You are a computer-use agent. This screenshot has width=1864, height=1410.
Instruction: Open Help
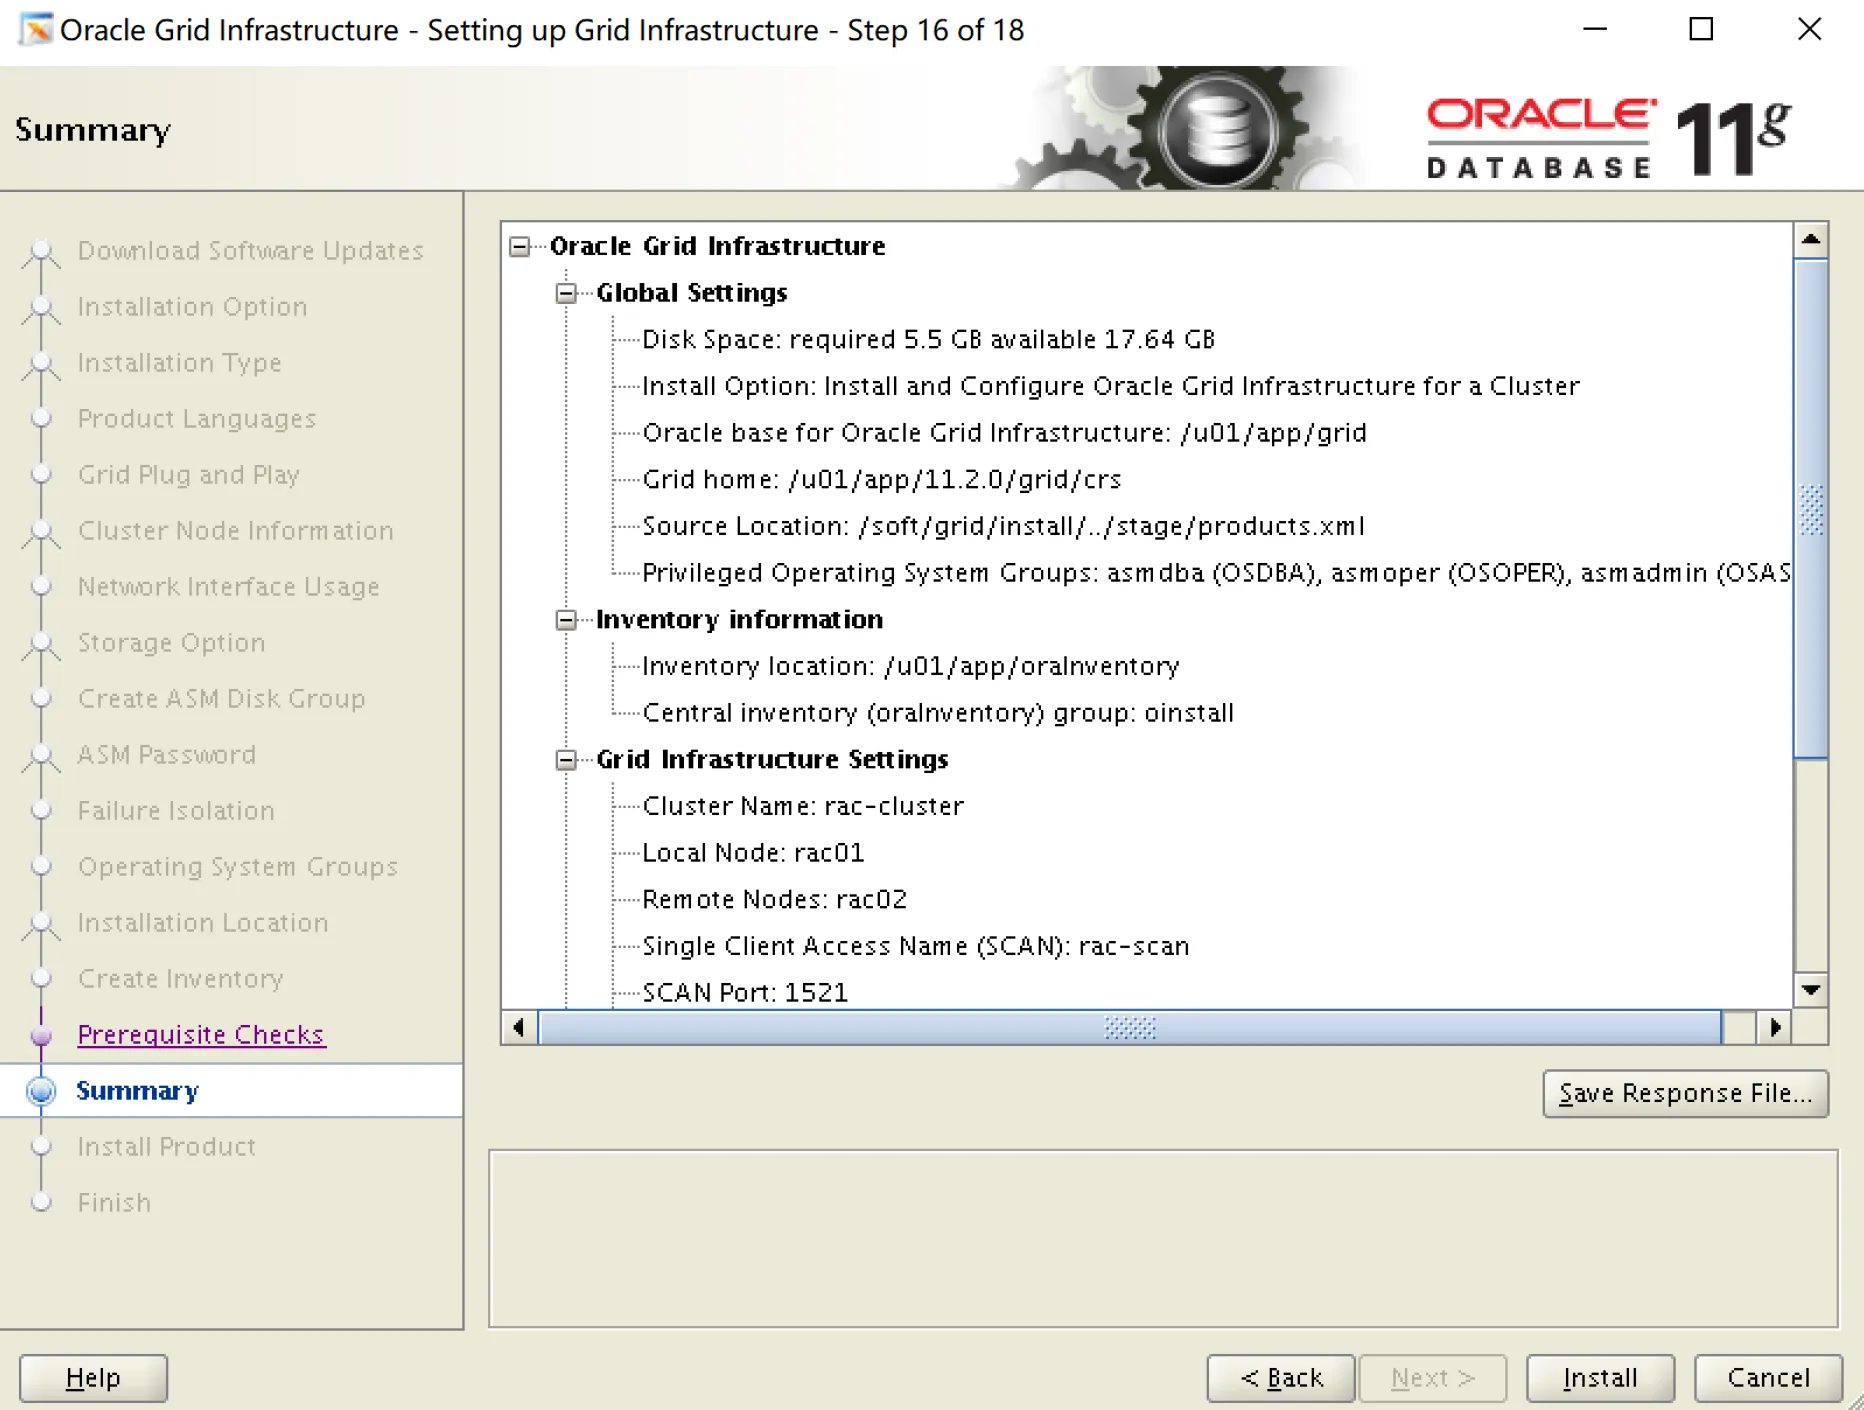92,1377
